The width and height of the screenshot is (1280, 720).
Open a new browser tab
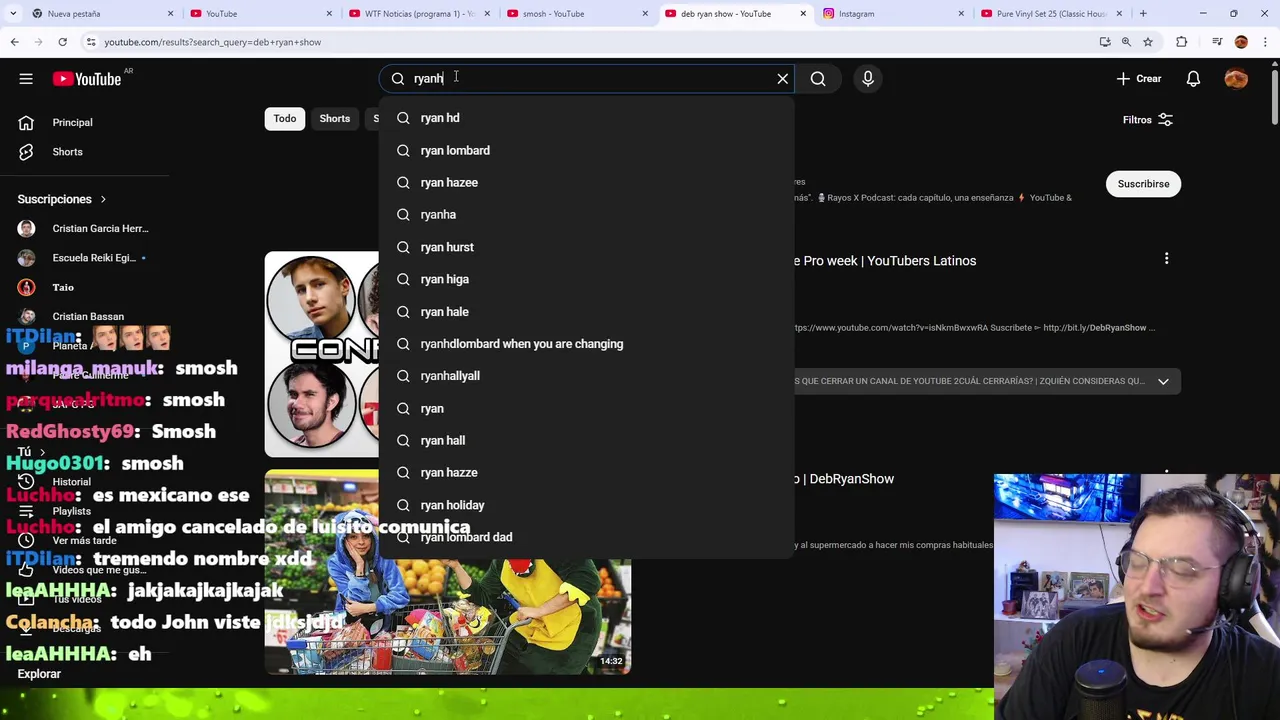click(1143, 14)
